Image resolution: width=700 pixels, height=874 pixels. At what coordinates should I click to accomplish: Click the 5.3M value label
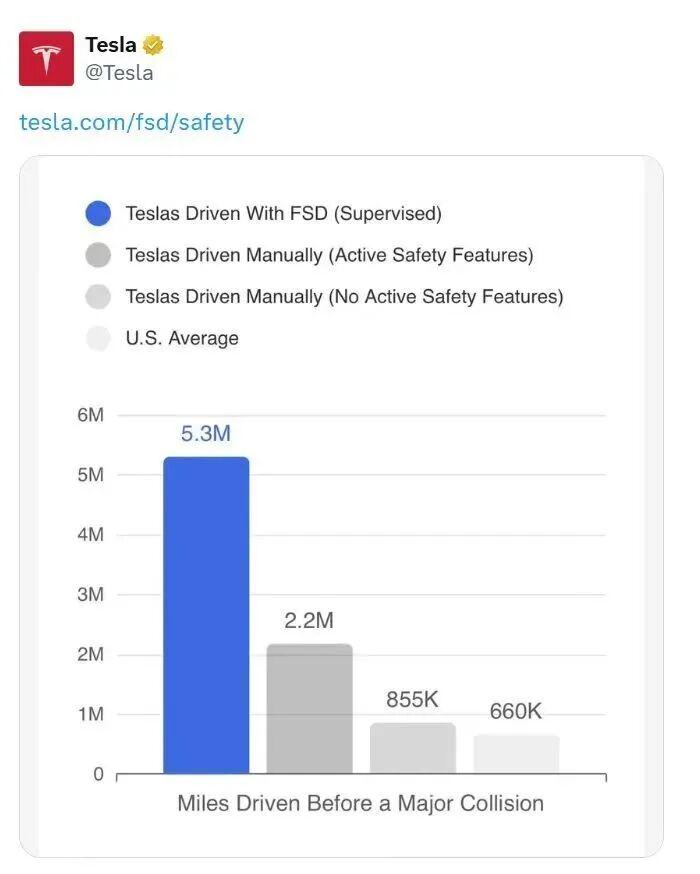tap(206, 434)
